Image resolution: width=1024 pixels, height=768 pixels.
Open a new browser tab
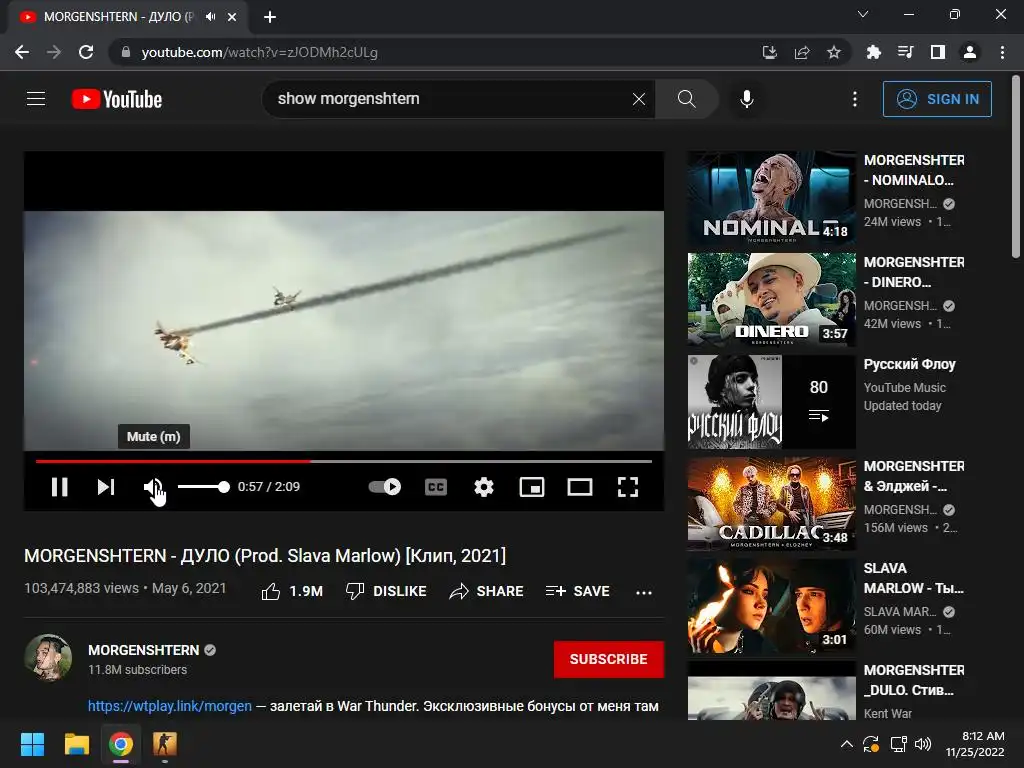pyautogui.click(x=270, y=17)
